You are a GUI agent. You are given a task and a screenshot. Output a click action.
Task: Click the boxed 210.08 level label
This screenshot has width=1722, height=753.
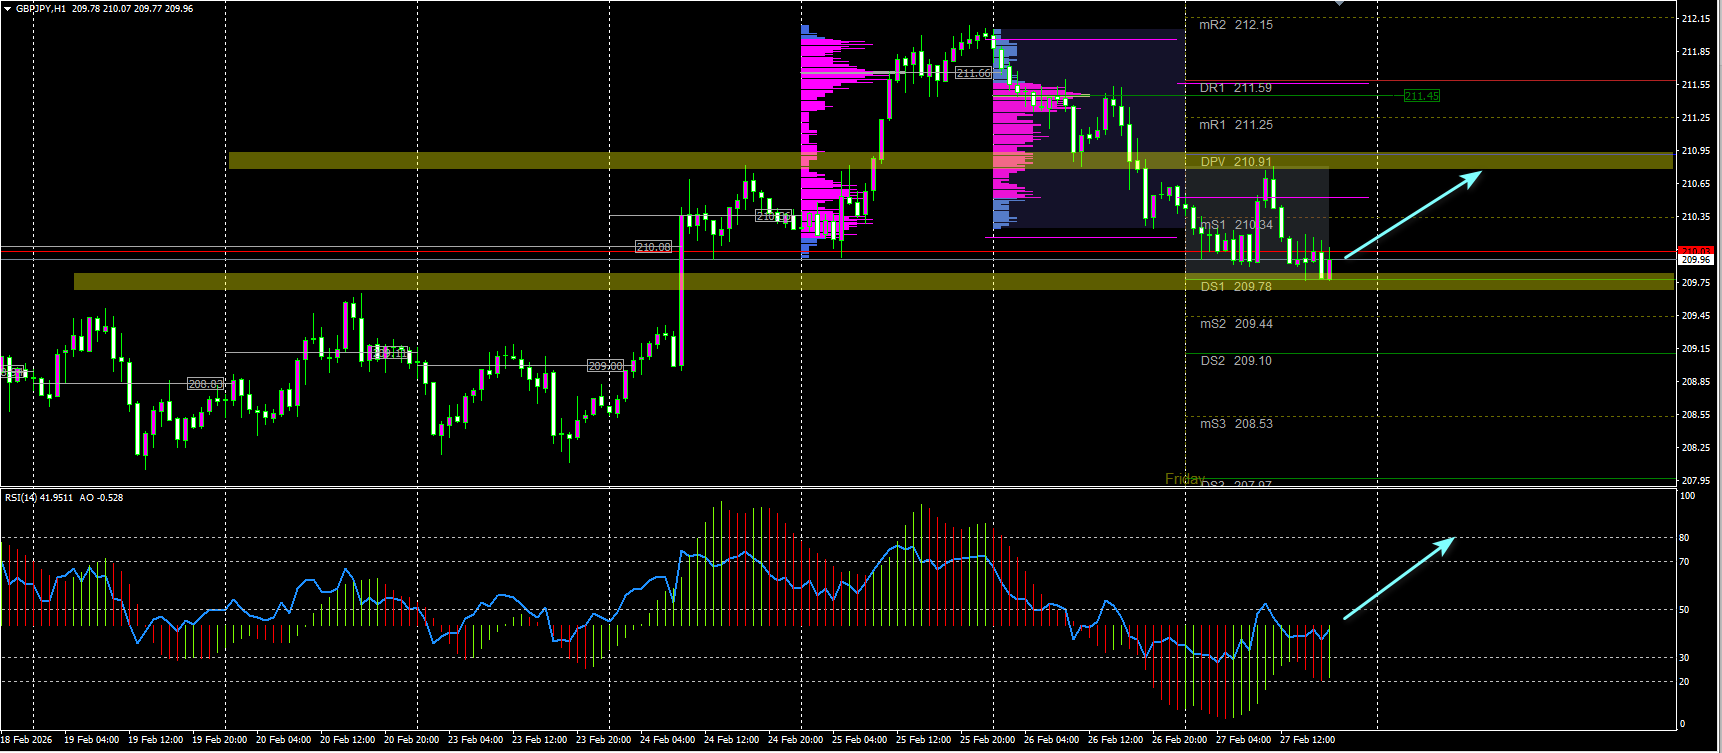[x=654, y=247]
